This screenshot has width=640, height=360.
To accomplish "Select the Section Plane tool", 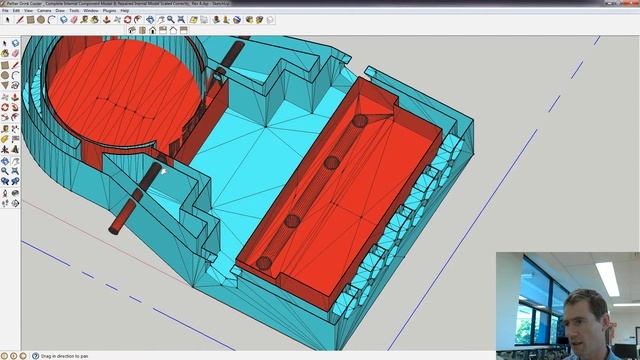I will tap(15, 203).
